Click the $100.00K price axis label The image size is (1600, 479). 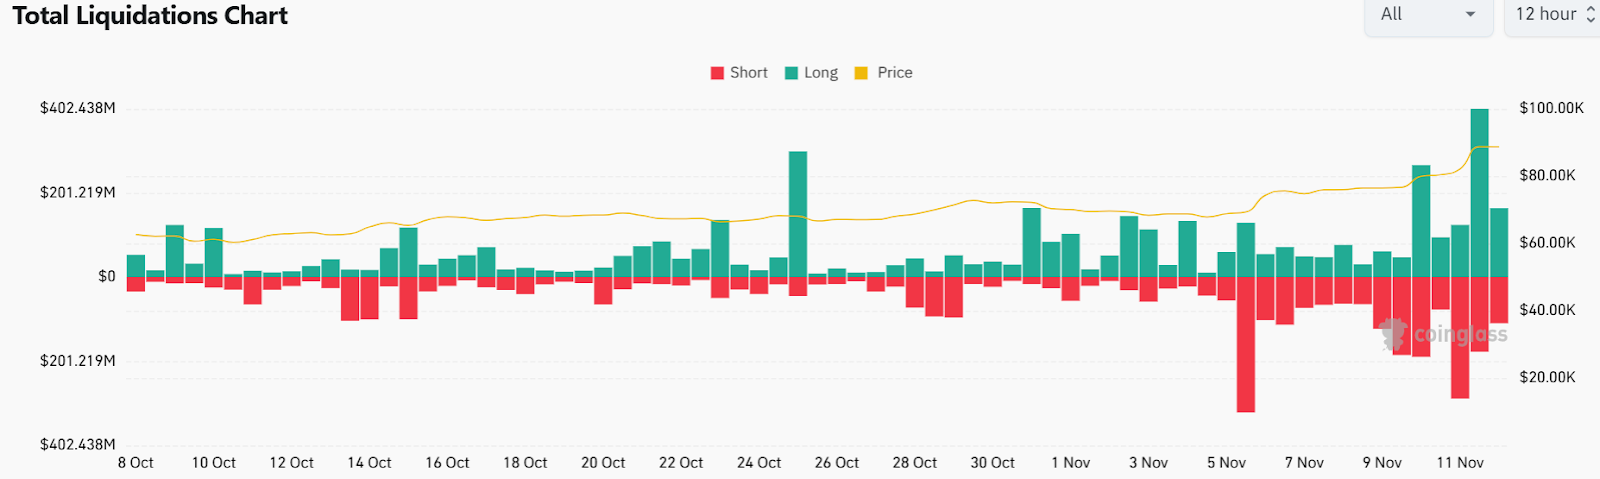click(x=1551, y=108)
